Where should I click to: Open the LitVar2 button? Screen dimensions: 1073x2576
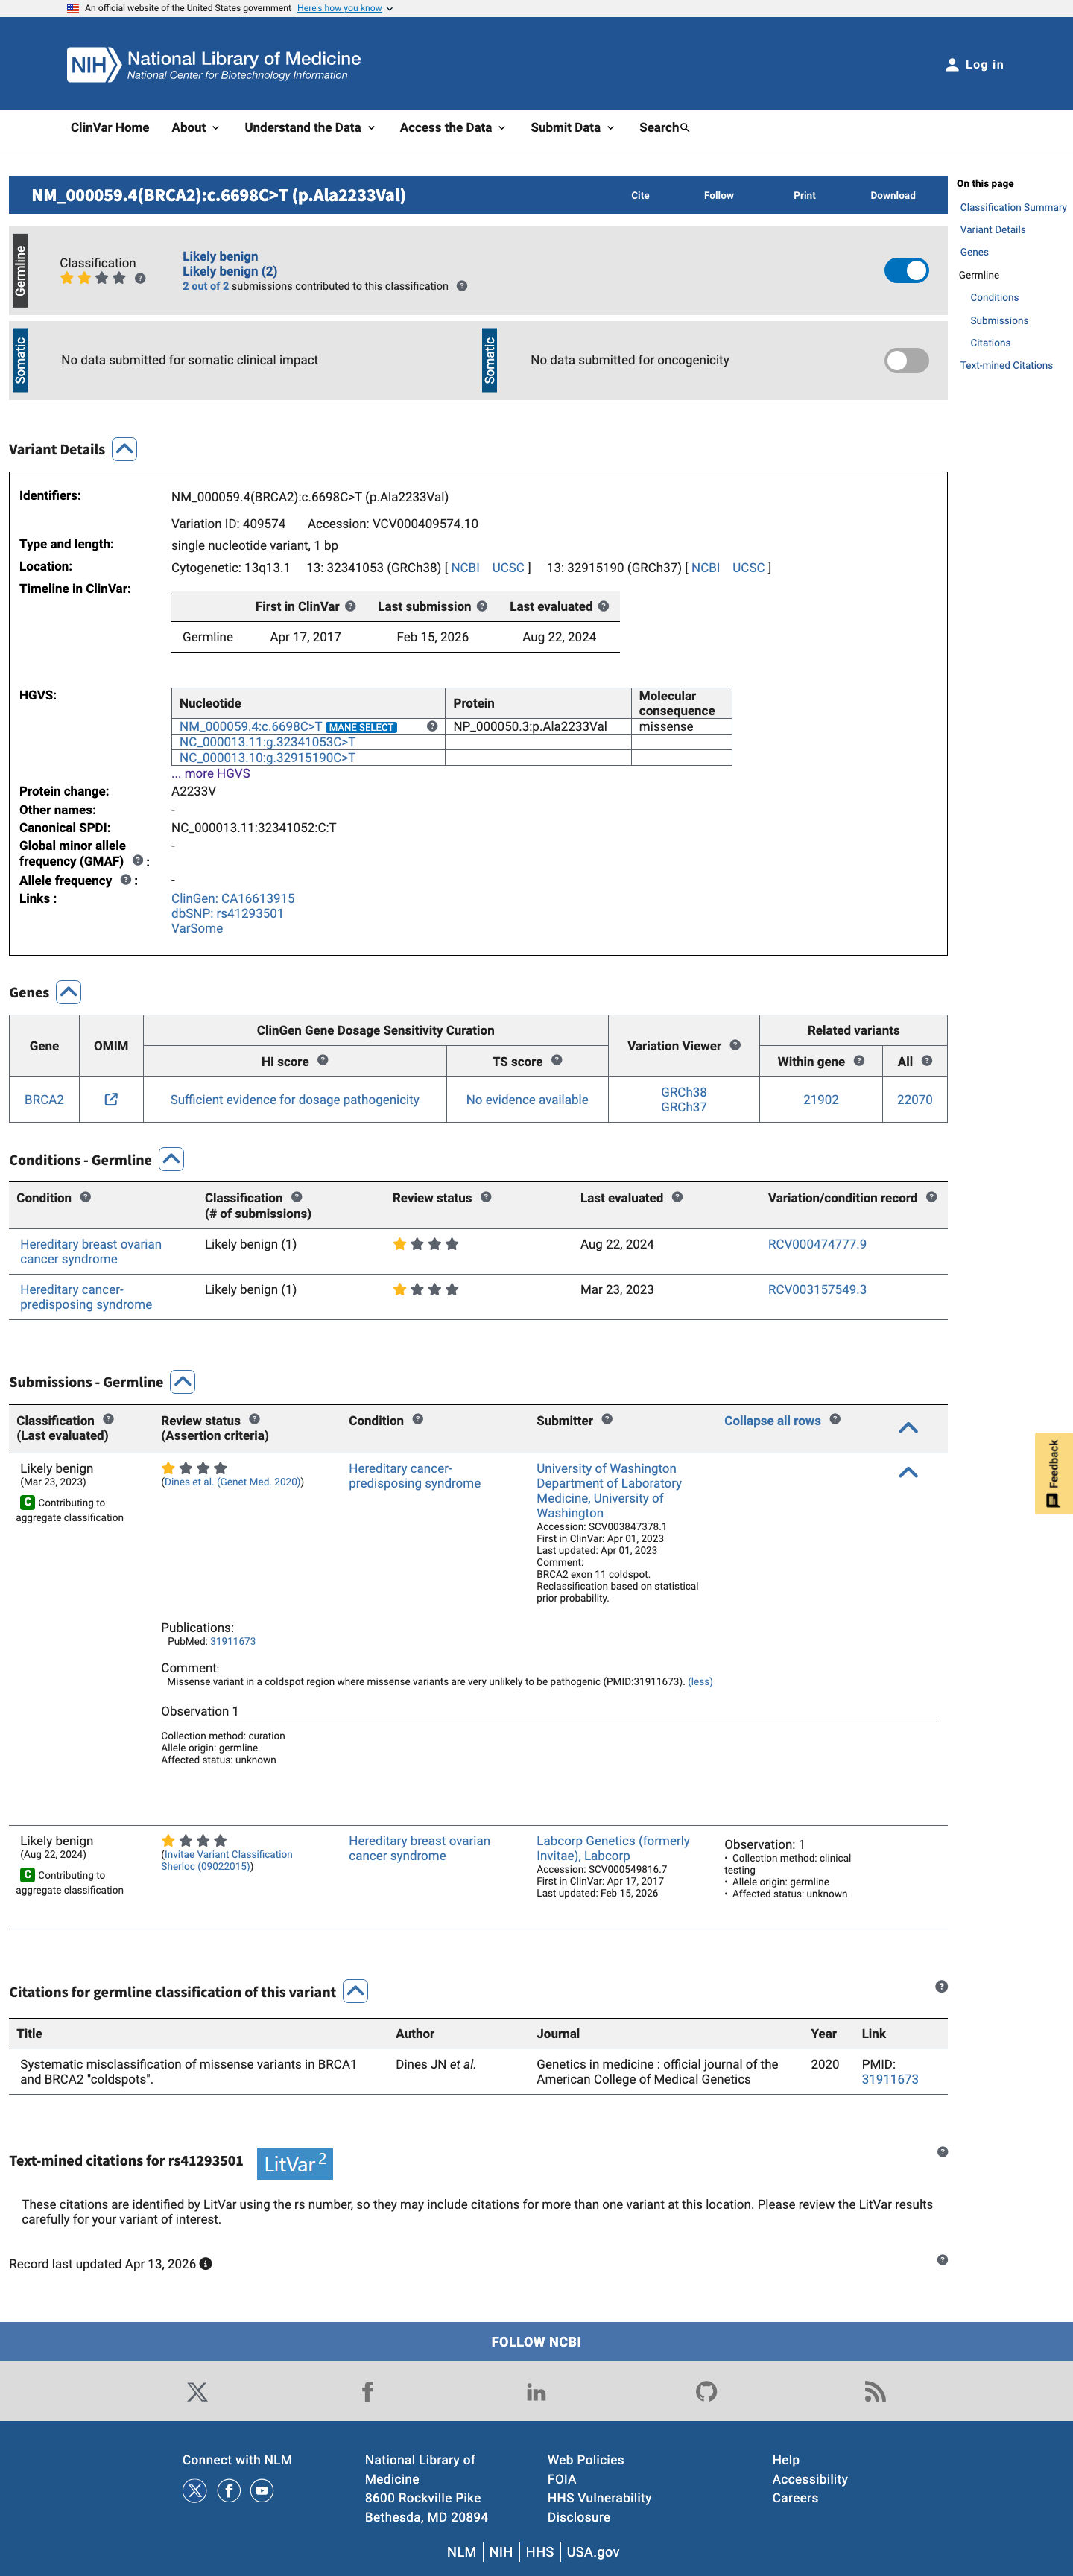tap(295, 2165)
